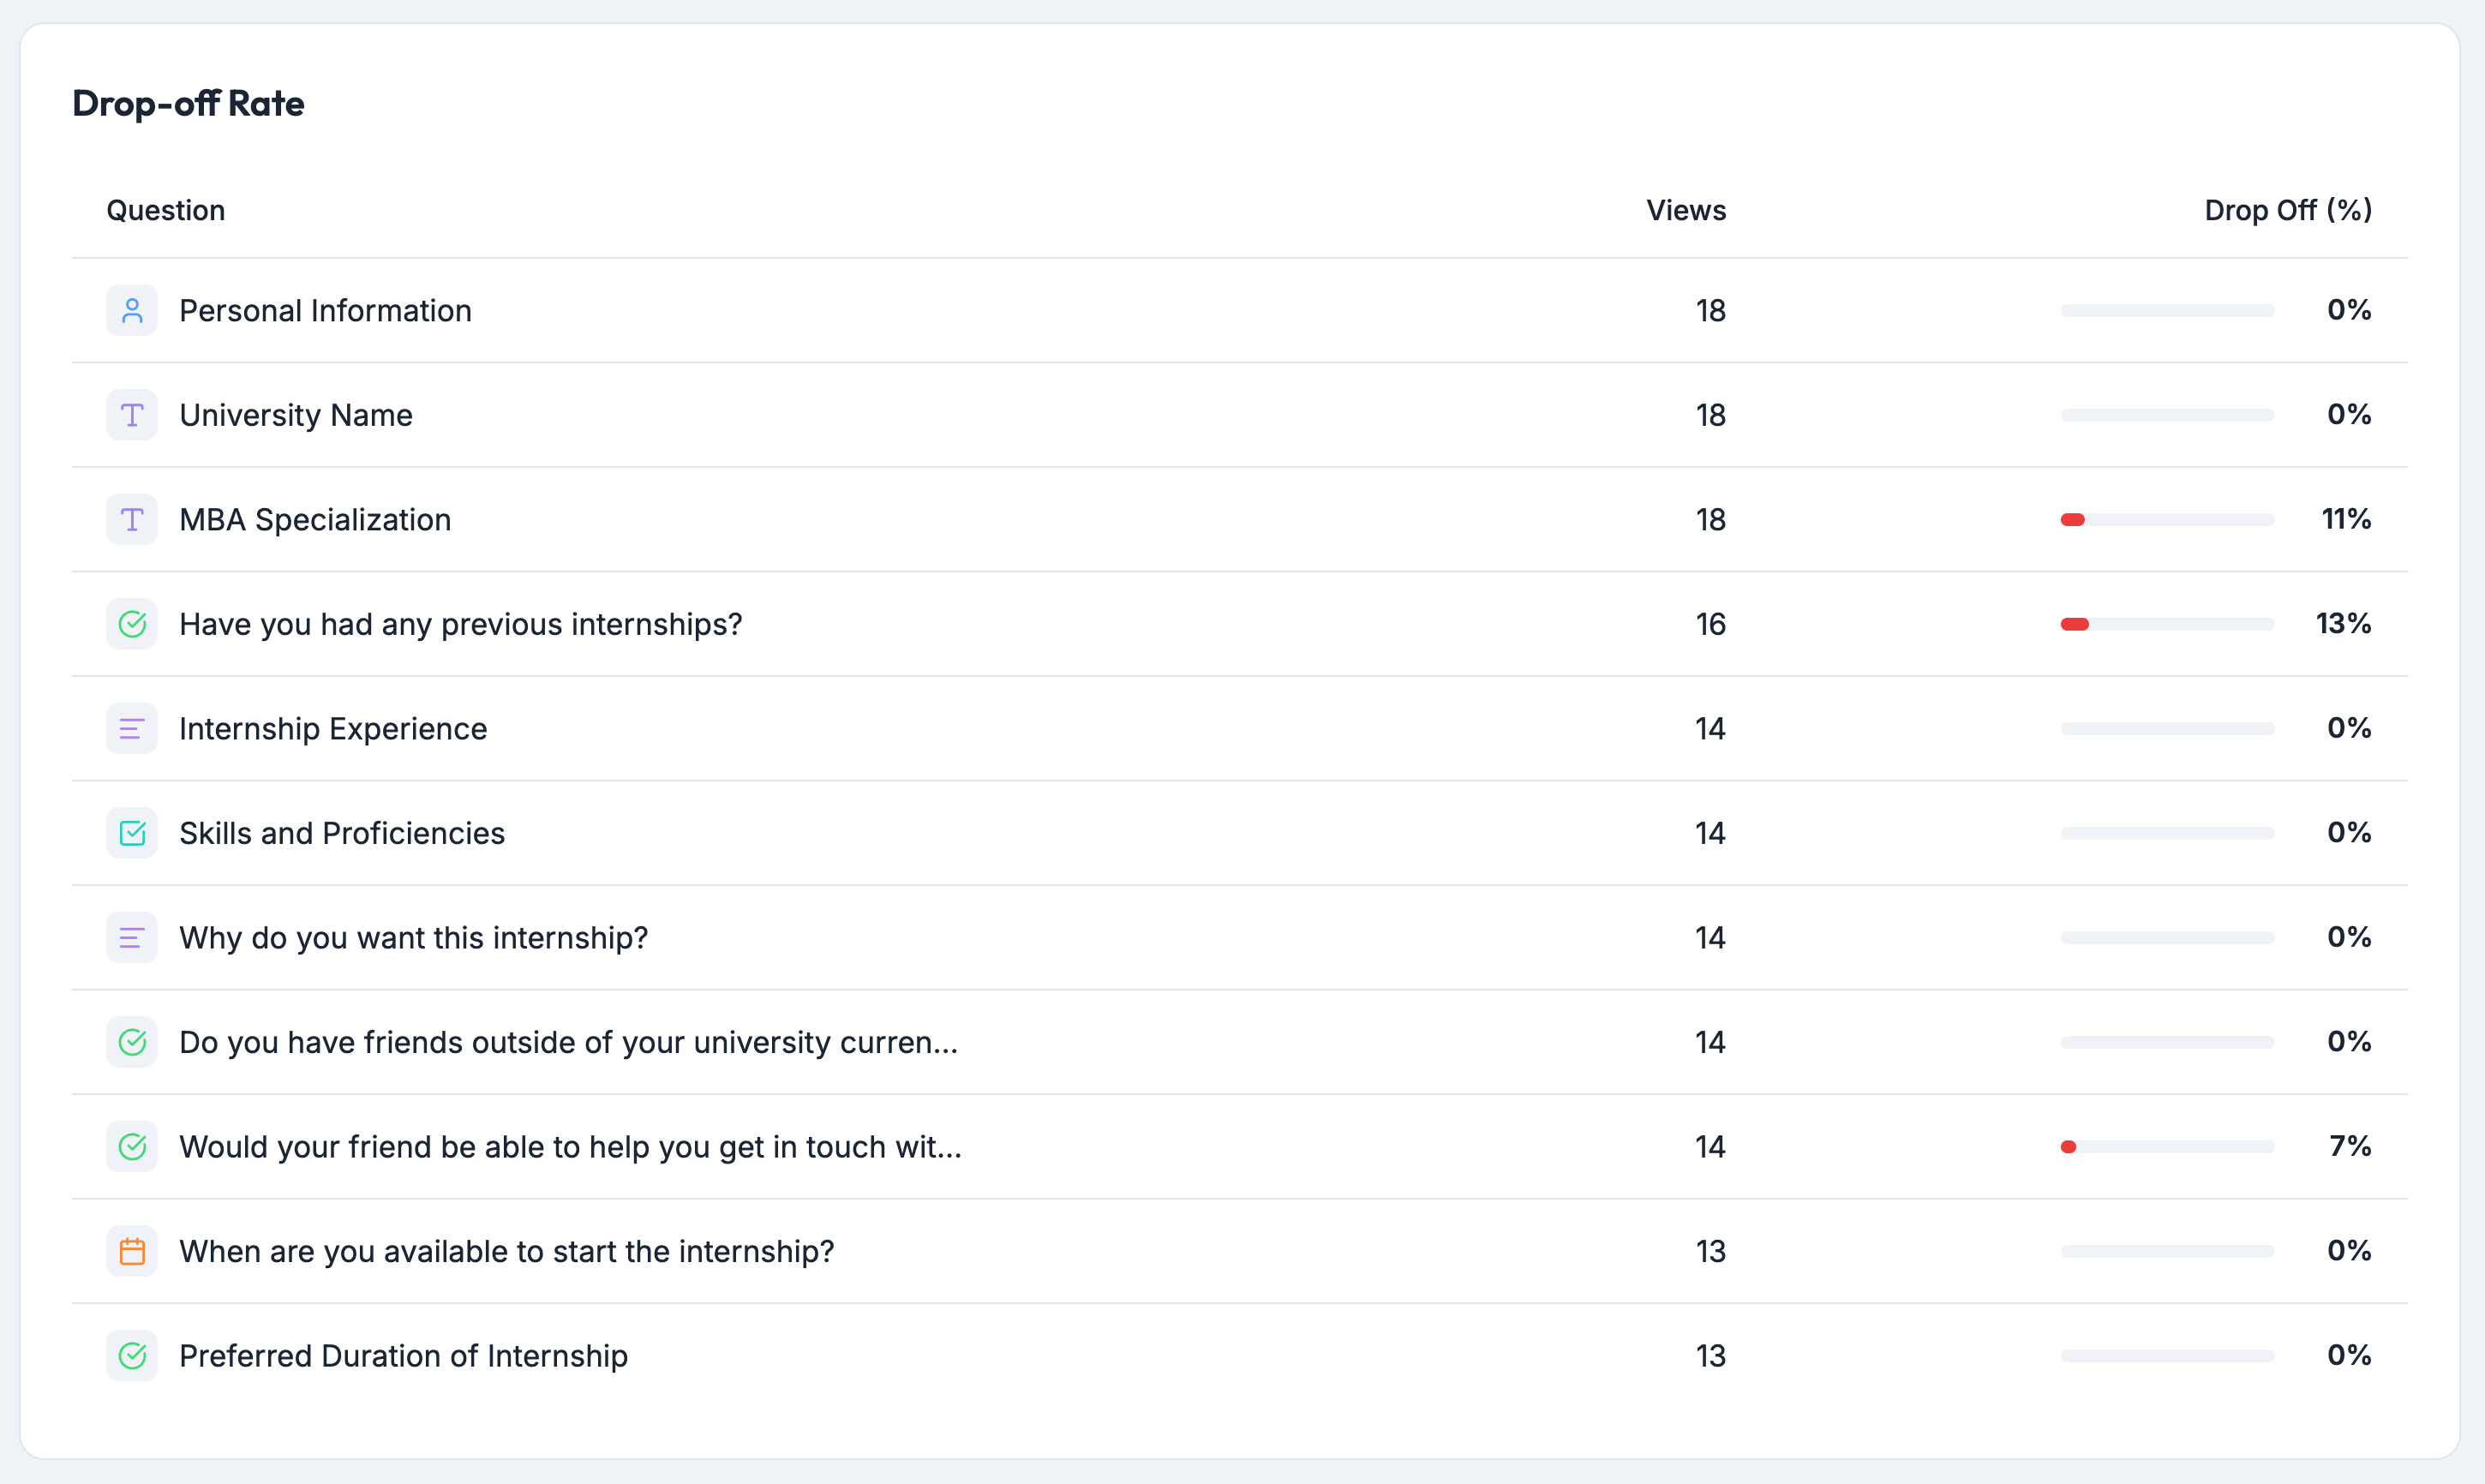Click the 13% drop-off progress bar
Screen dimensions: 2485x1484
[x=2166, y=623]
